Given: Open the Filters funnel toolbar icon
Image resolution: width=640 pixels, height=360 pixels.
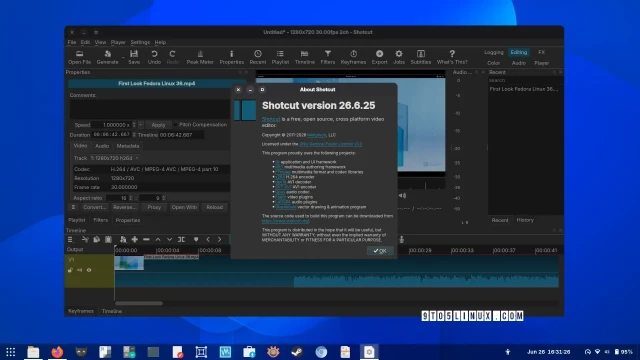Looking at the screenshot, I should click(x=327, y=57).
